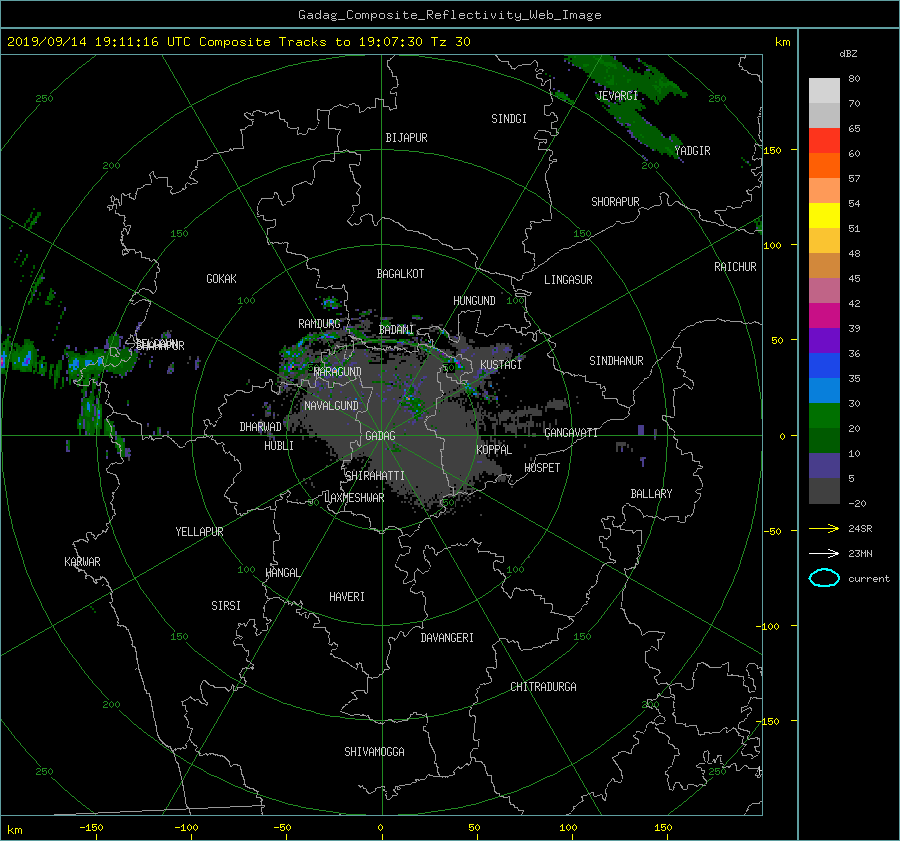Image resolution: width=900 pixels, height=841 pixels.
Task: Select the LINGASUR city label
Action: tap(568, 280)
